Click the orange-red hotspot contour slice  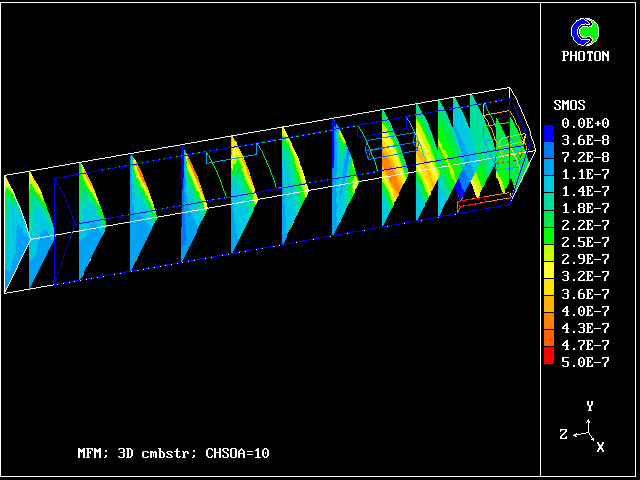[x=393, y=172]
